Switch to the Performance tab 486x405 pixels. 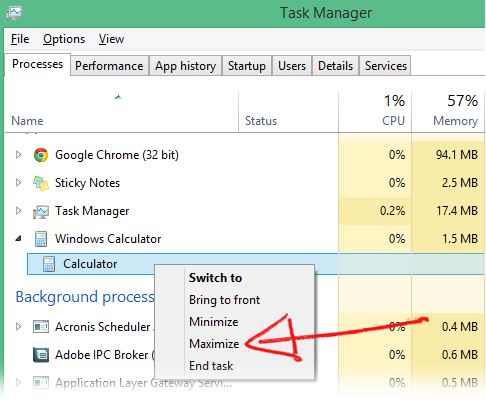click(109, 66)
